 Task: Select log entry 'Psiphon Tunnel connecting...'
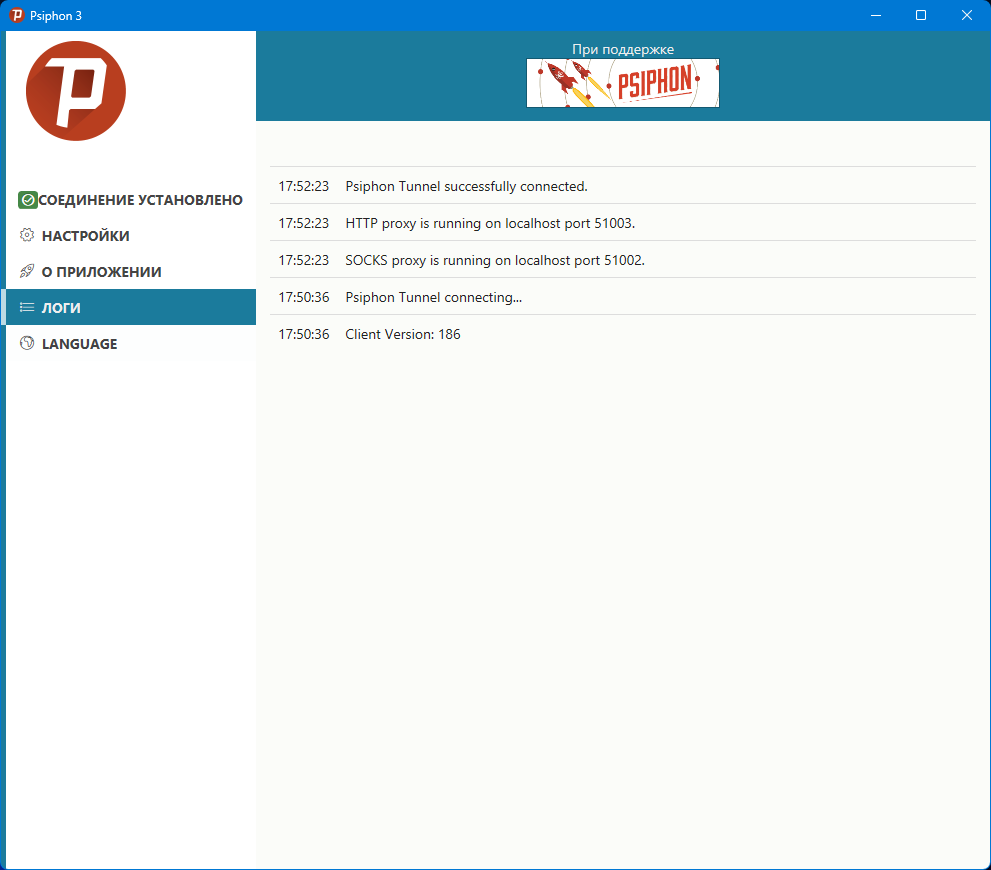coord(623,297)
